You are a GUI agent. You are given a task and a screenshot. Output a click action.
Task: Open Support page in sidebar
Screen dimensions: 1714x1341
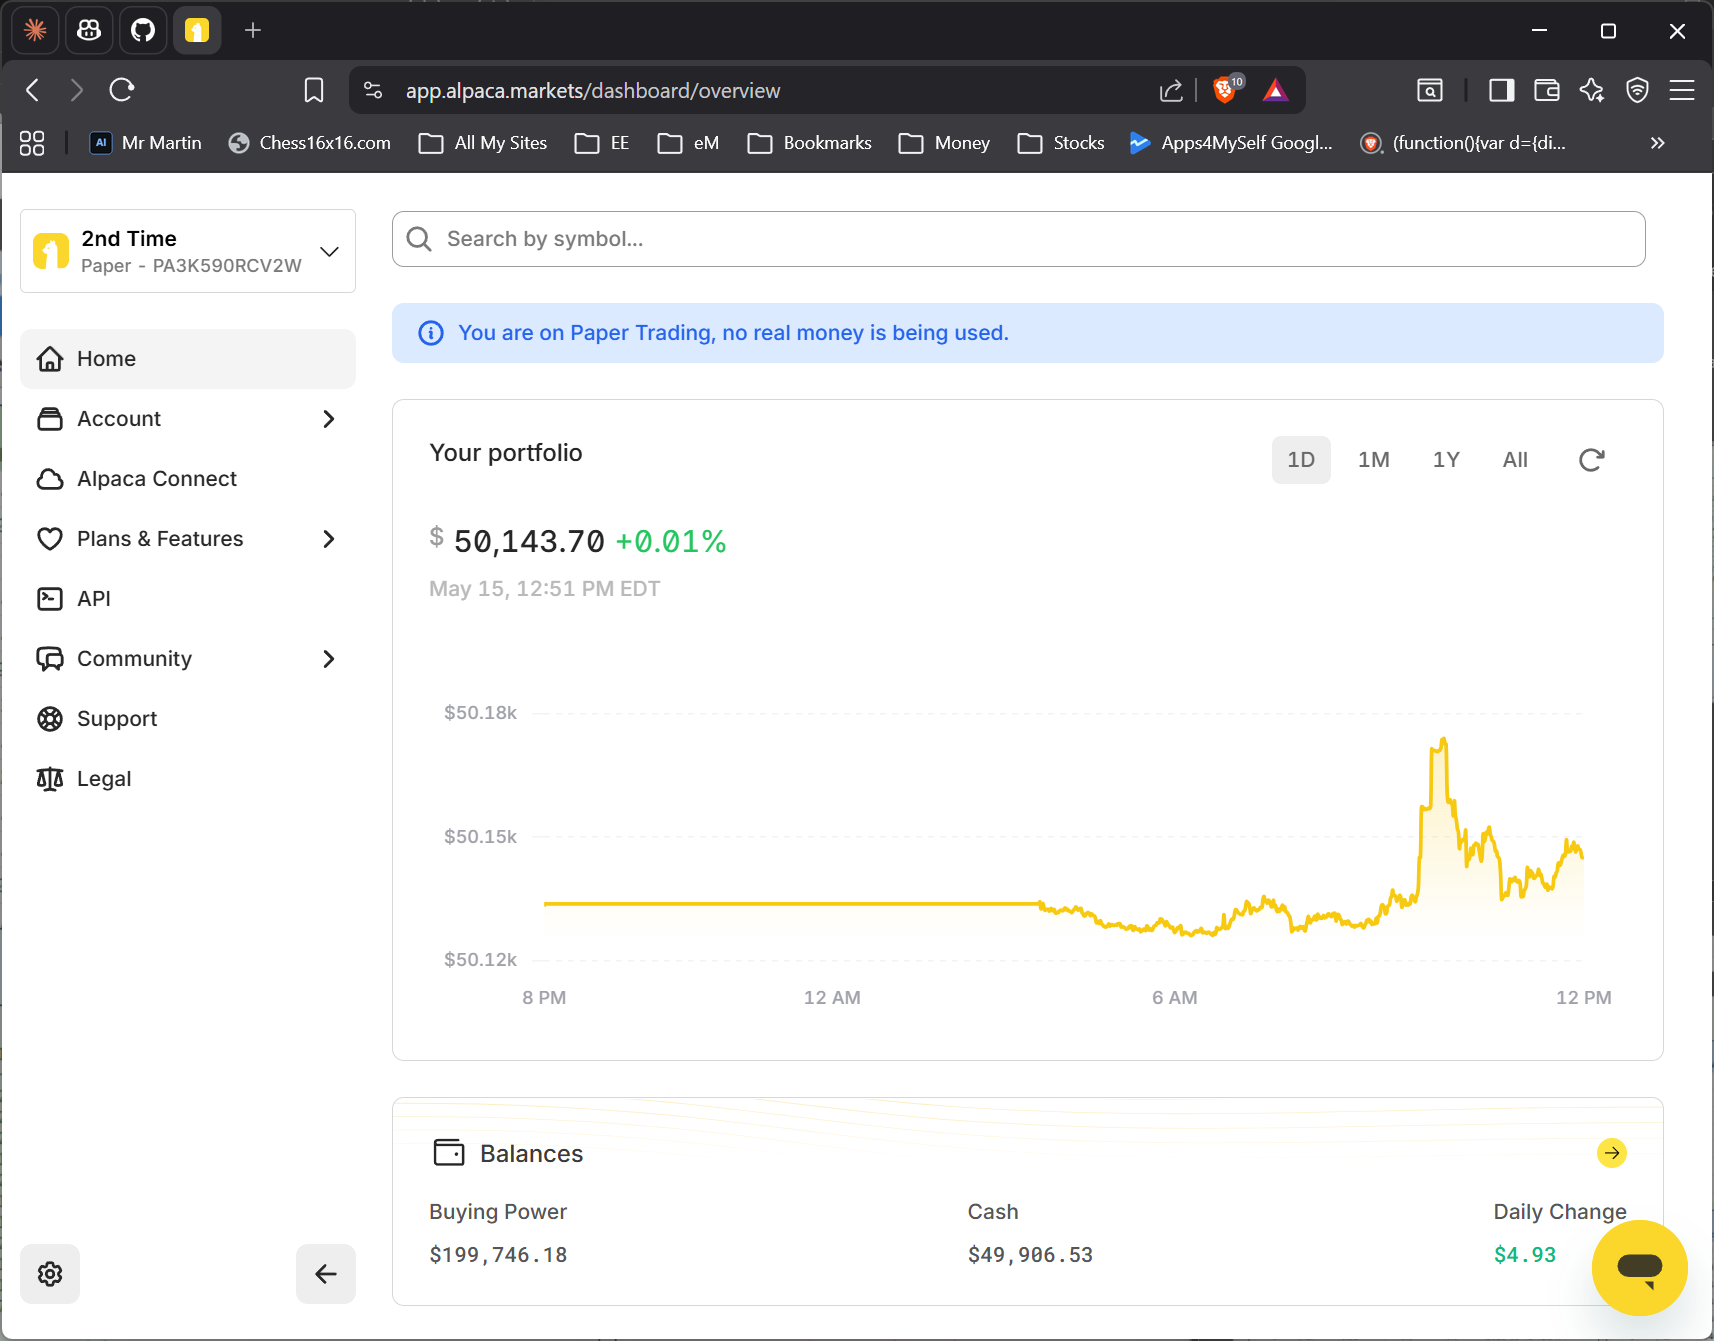click(x=188, y=719)
